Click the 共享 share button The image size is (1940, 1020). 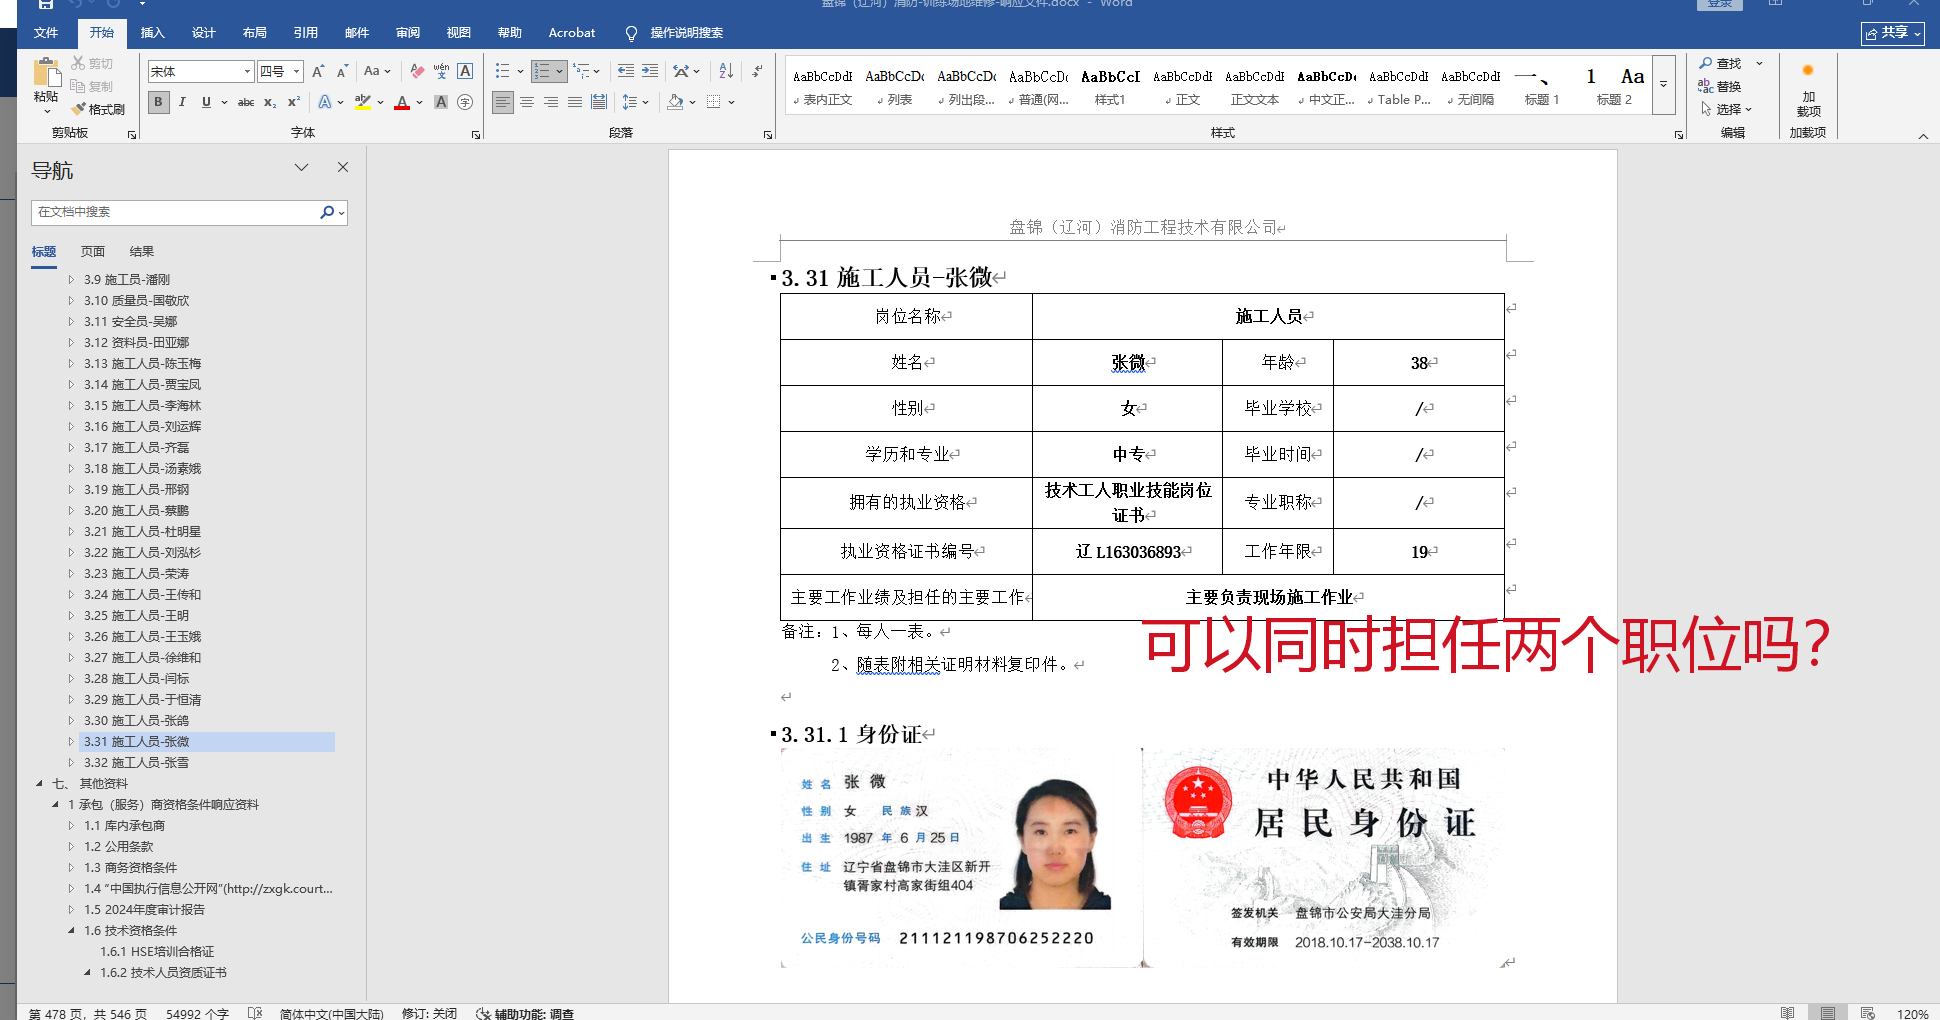point(1891,33)
